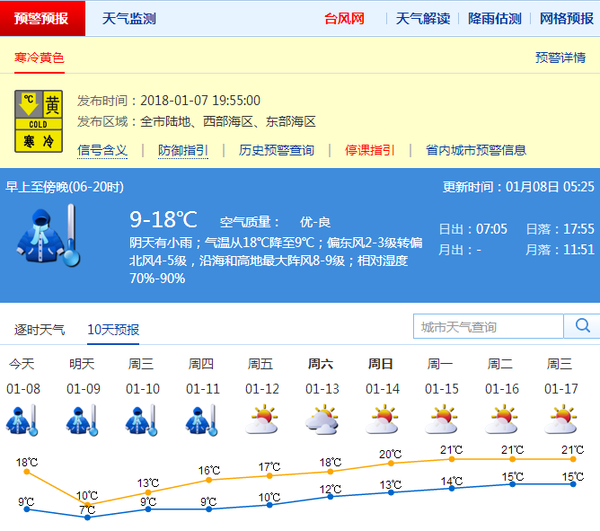The image size is (600, 531).
Task: Click Wednesday 01-17 weather icon
Action: 560,421
